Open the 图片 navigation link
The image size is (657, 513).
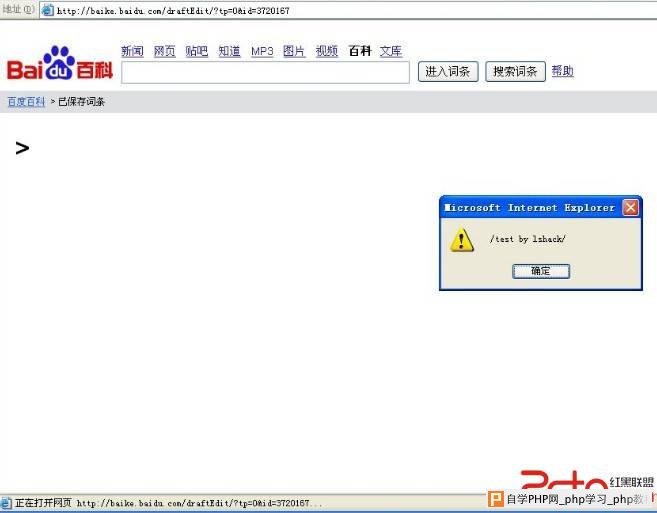pyautogui.click(x=294, y=51)
